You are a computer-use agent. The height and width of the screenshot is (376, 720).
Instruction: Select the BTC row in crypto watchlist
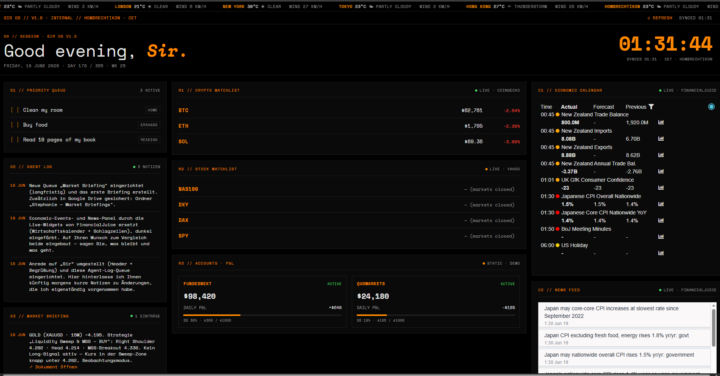pyautogui.click(x=349, y=110)
